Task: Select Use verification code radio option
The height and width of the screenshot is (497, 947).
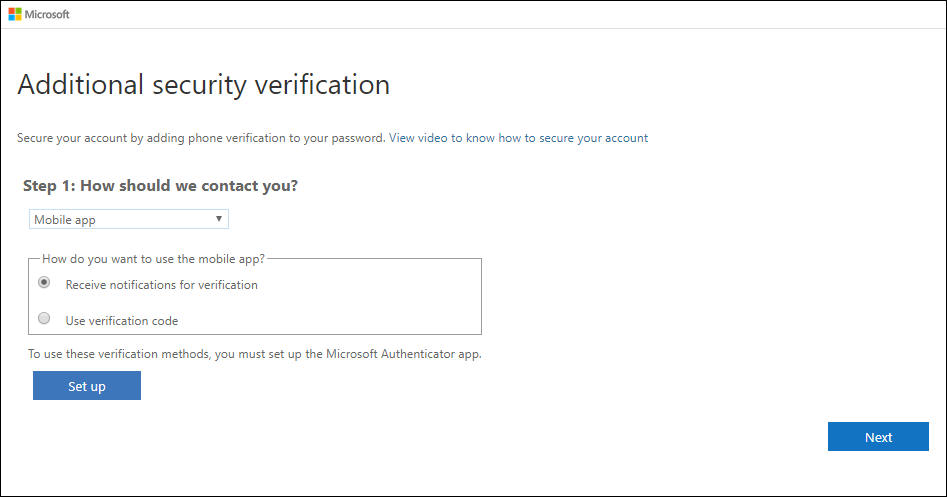Action: pyautogui.click(x=44, y=318)
